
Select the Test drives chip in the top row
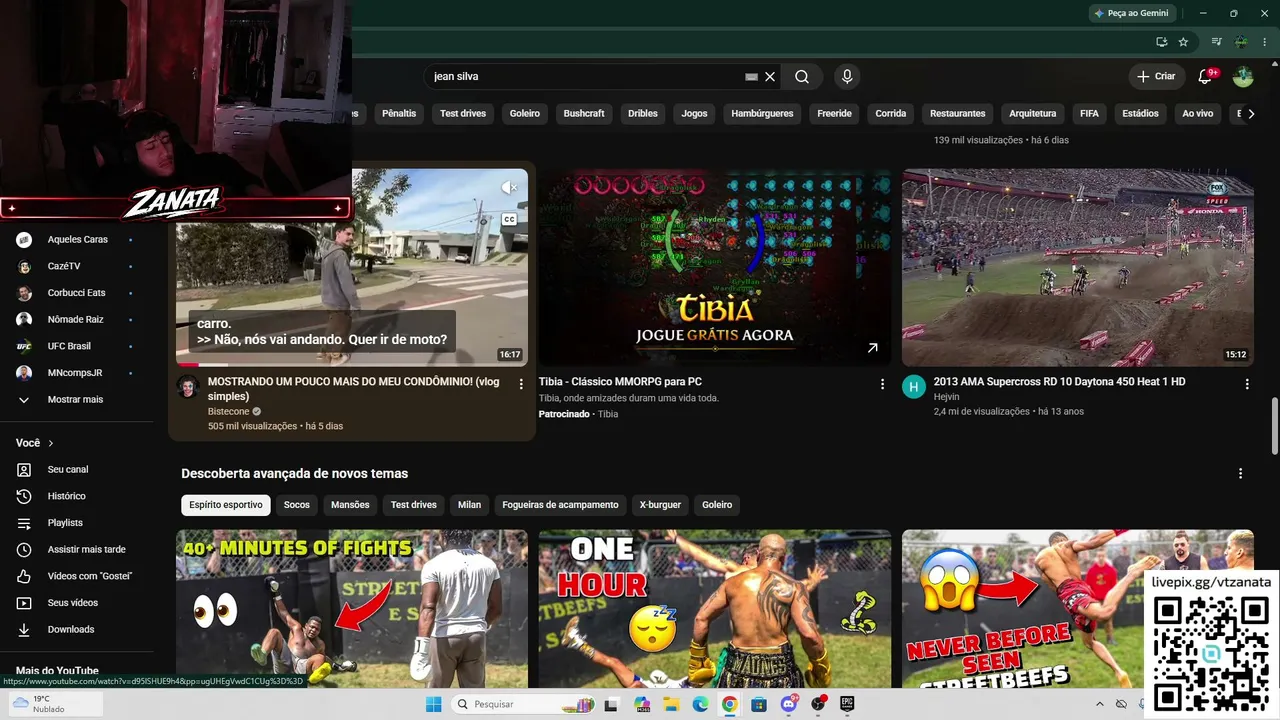pyautogui.click(x=463, y=114)
